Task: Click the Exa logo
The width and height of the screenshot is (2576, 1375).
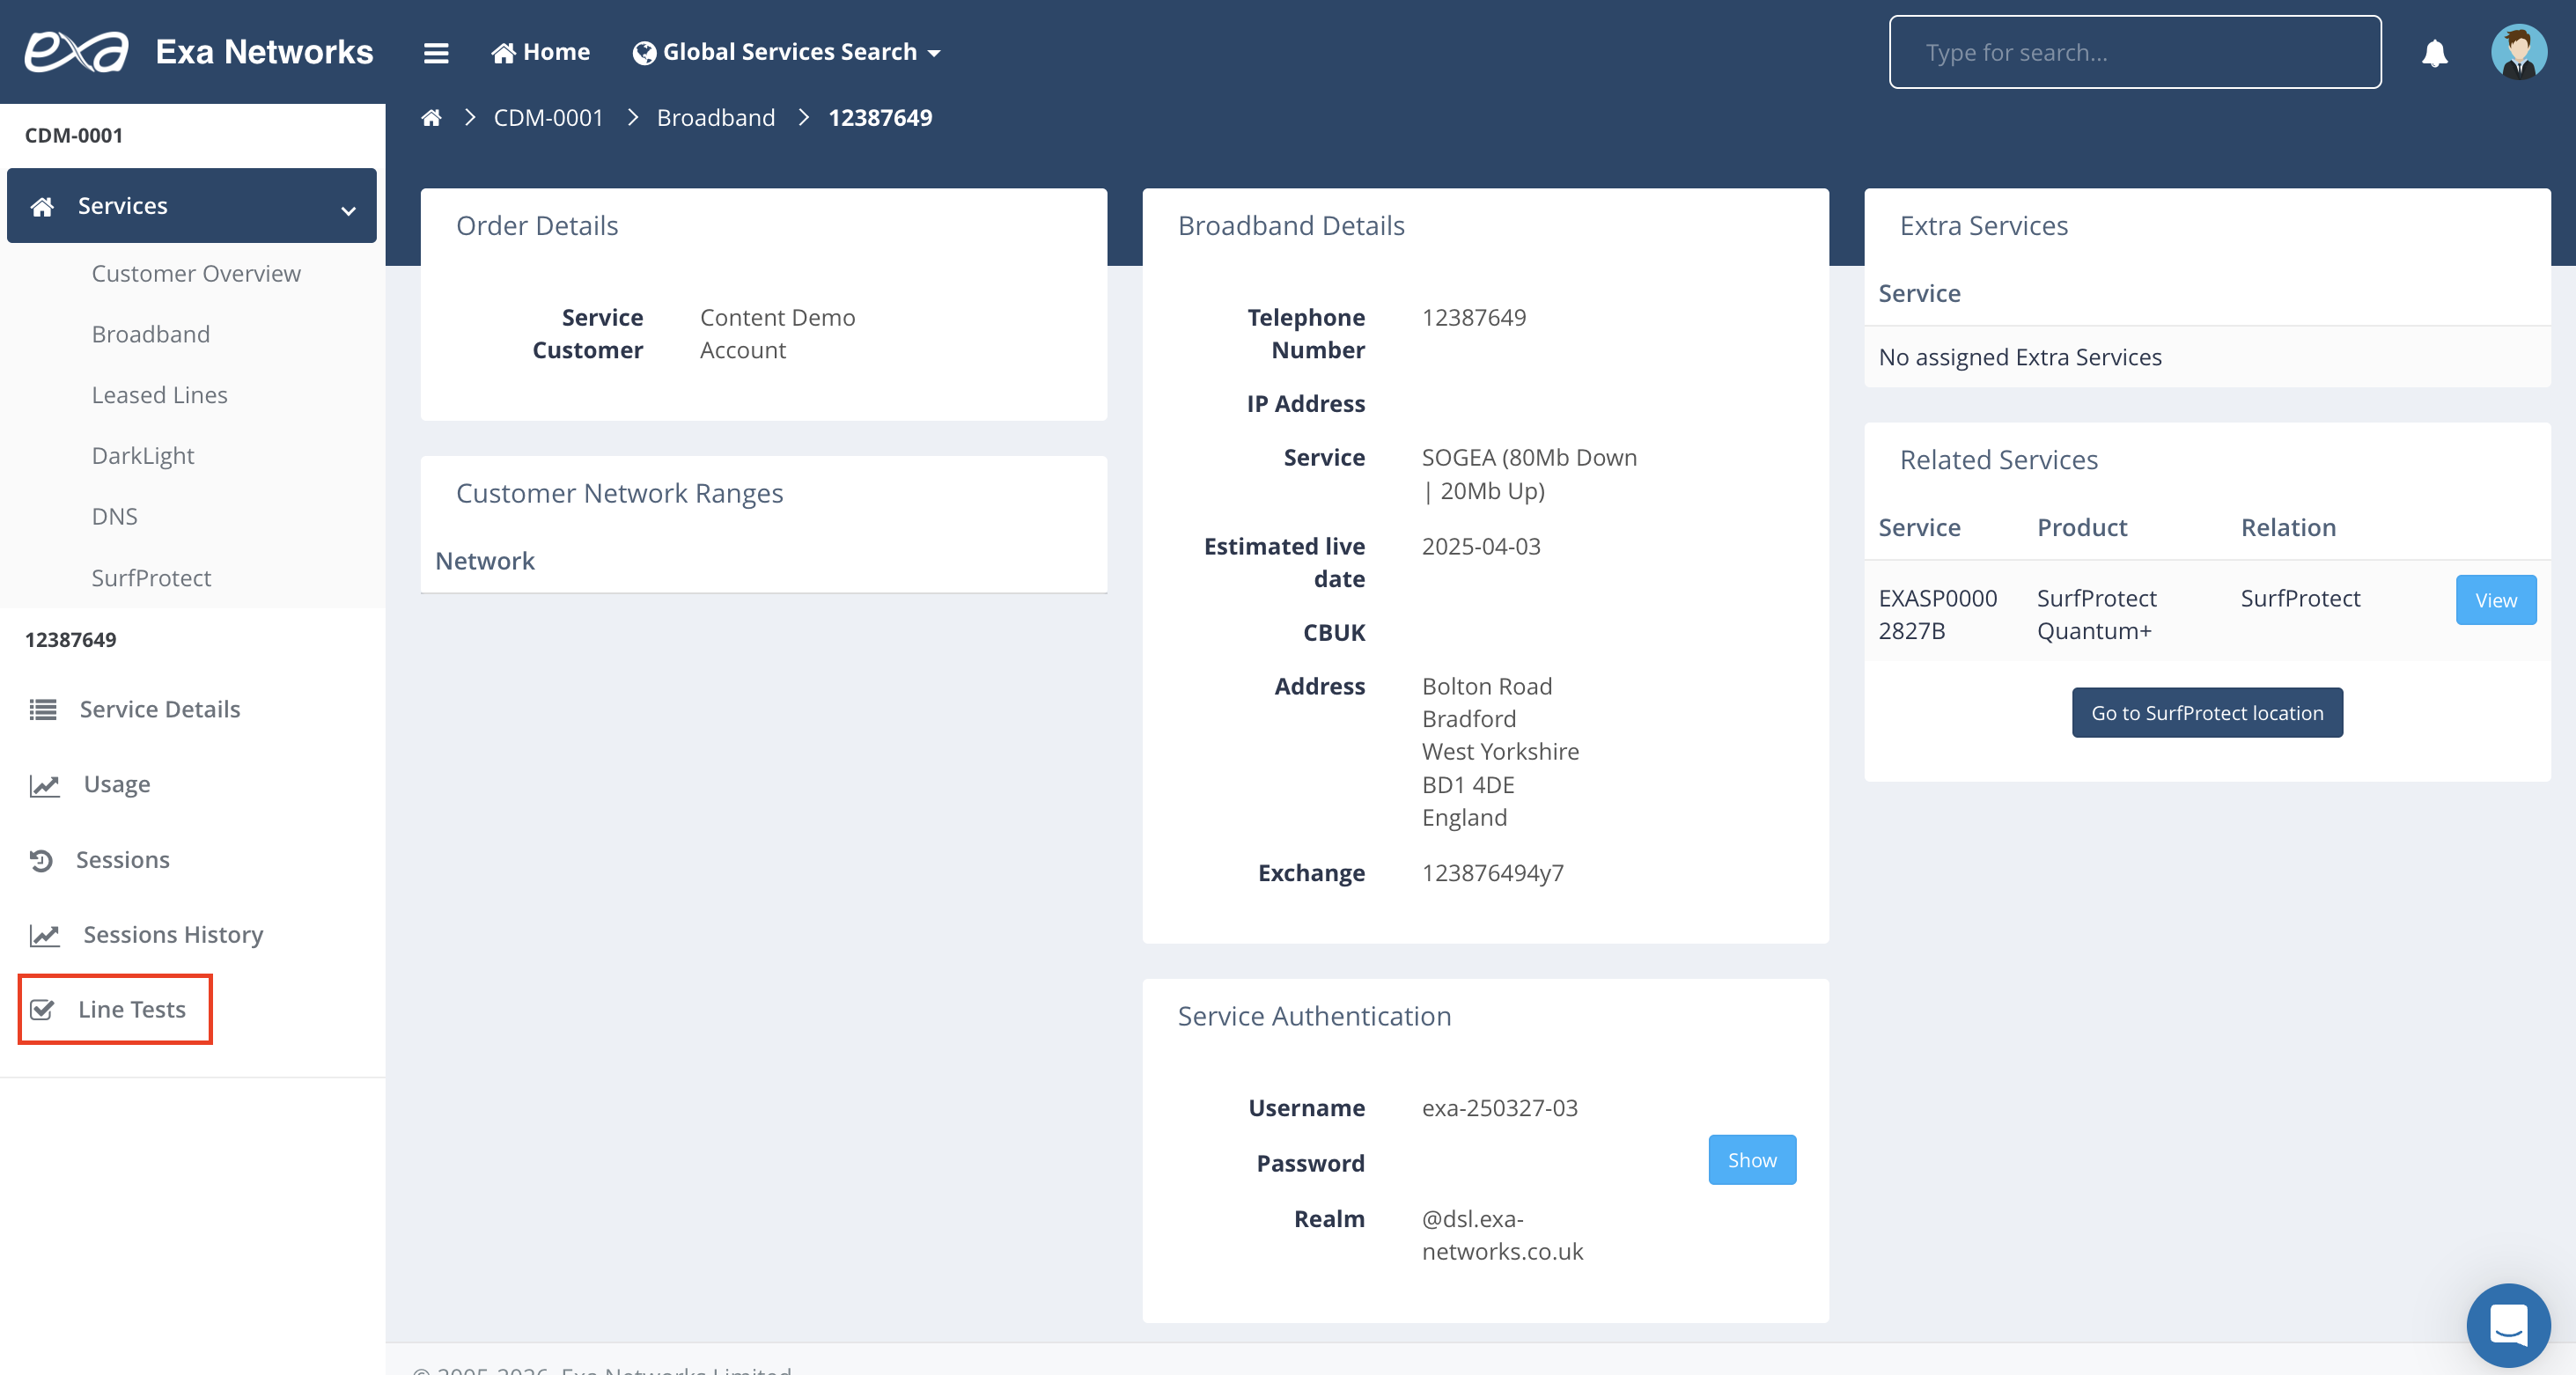Action: (77, 52)
